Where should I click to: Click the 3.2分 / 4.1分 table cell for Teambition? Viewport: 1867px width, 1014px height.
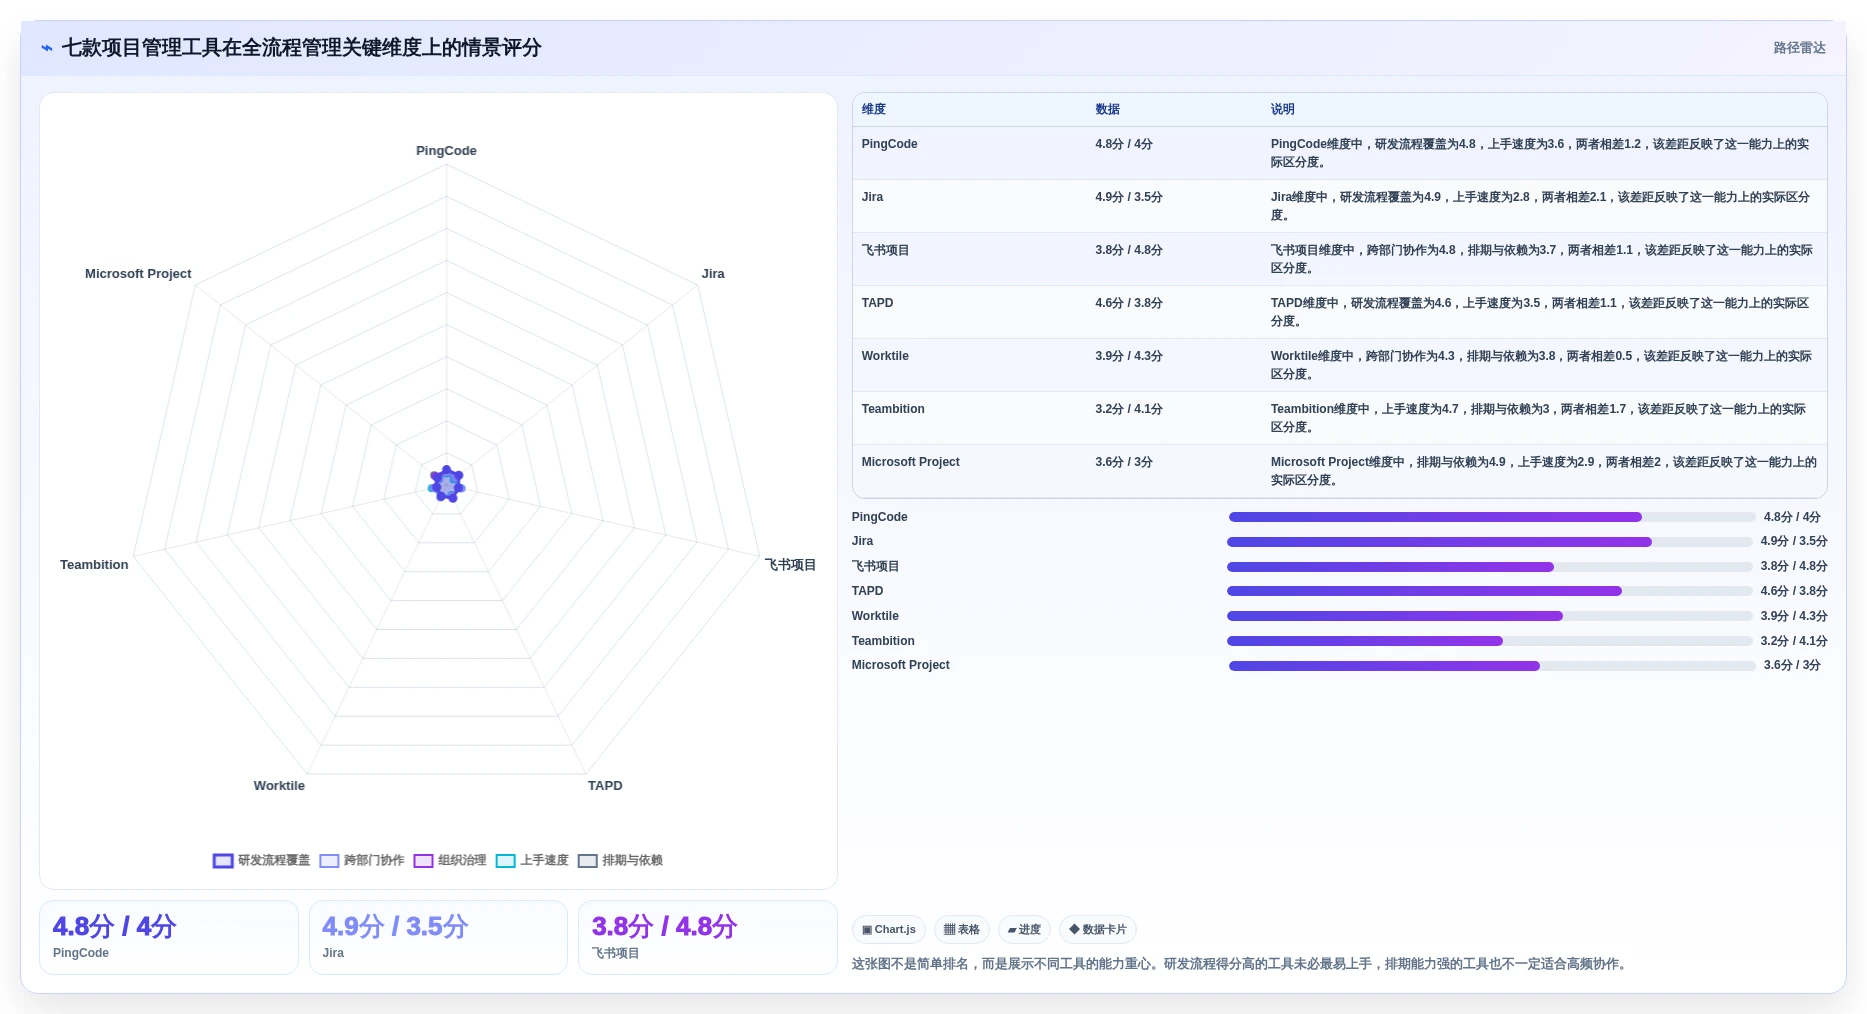click(x=1129, y=409)
